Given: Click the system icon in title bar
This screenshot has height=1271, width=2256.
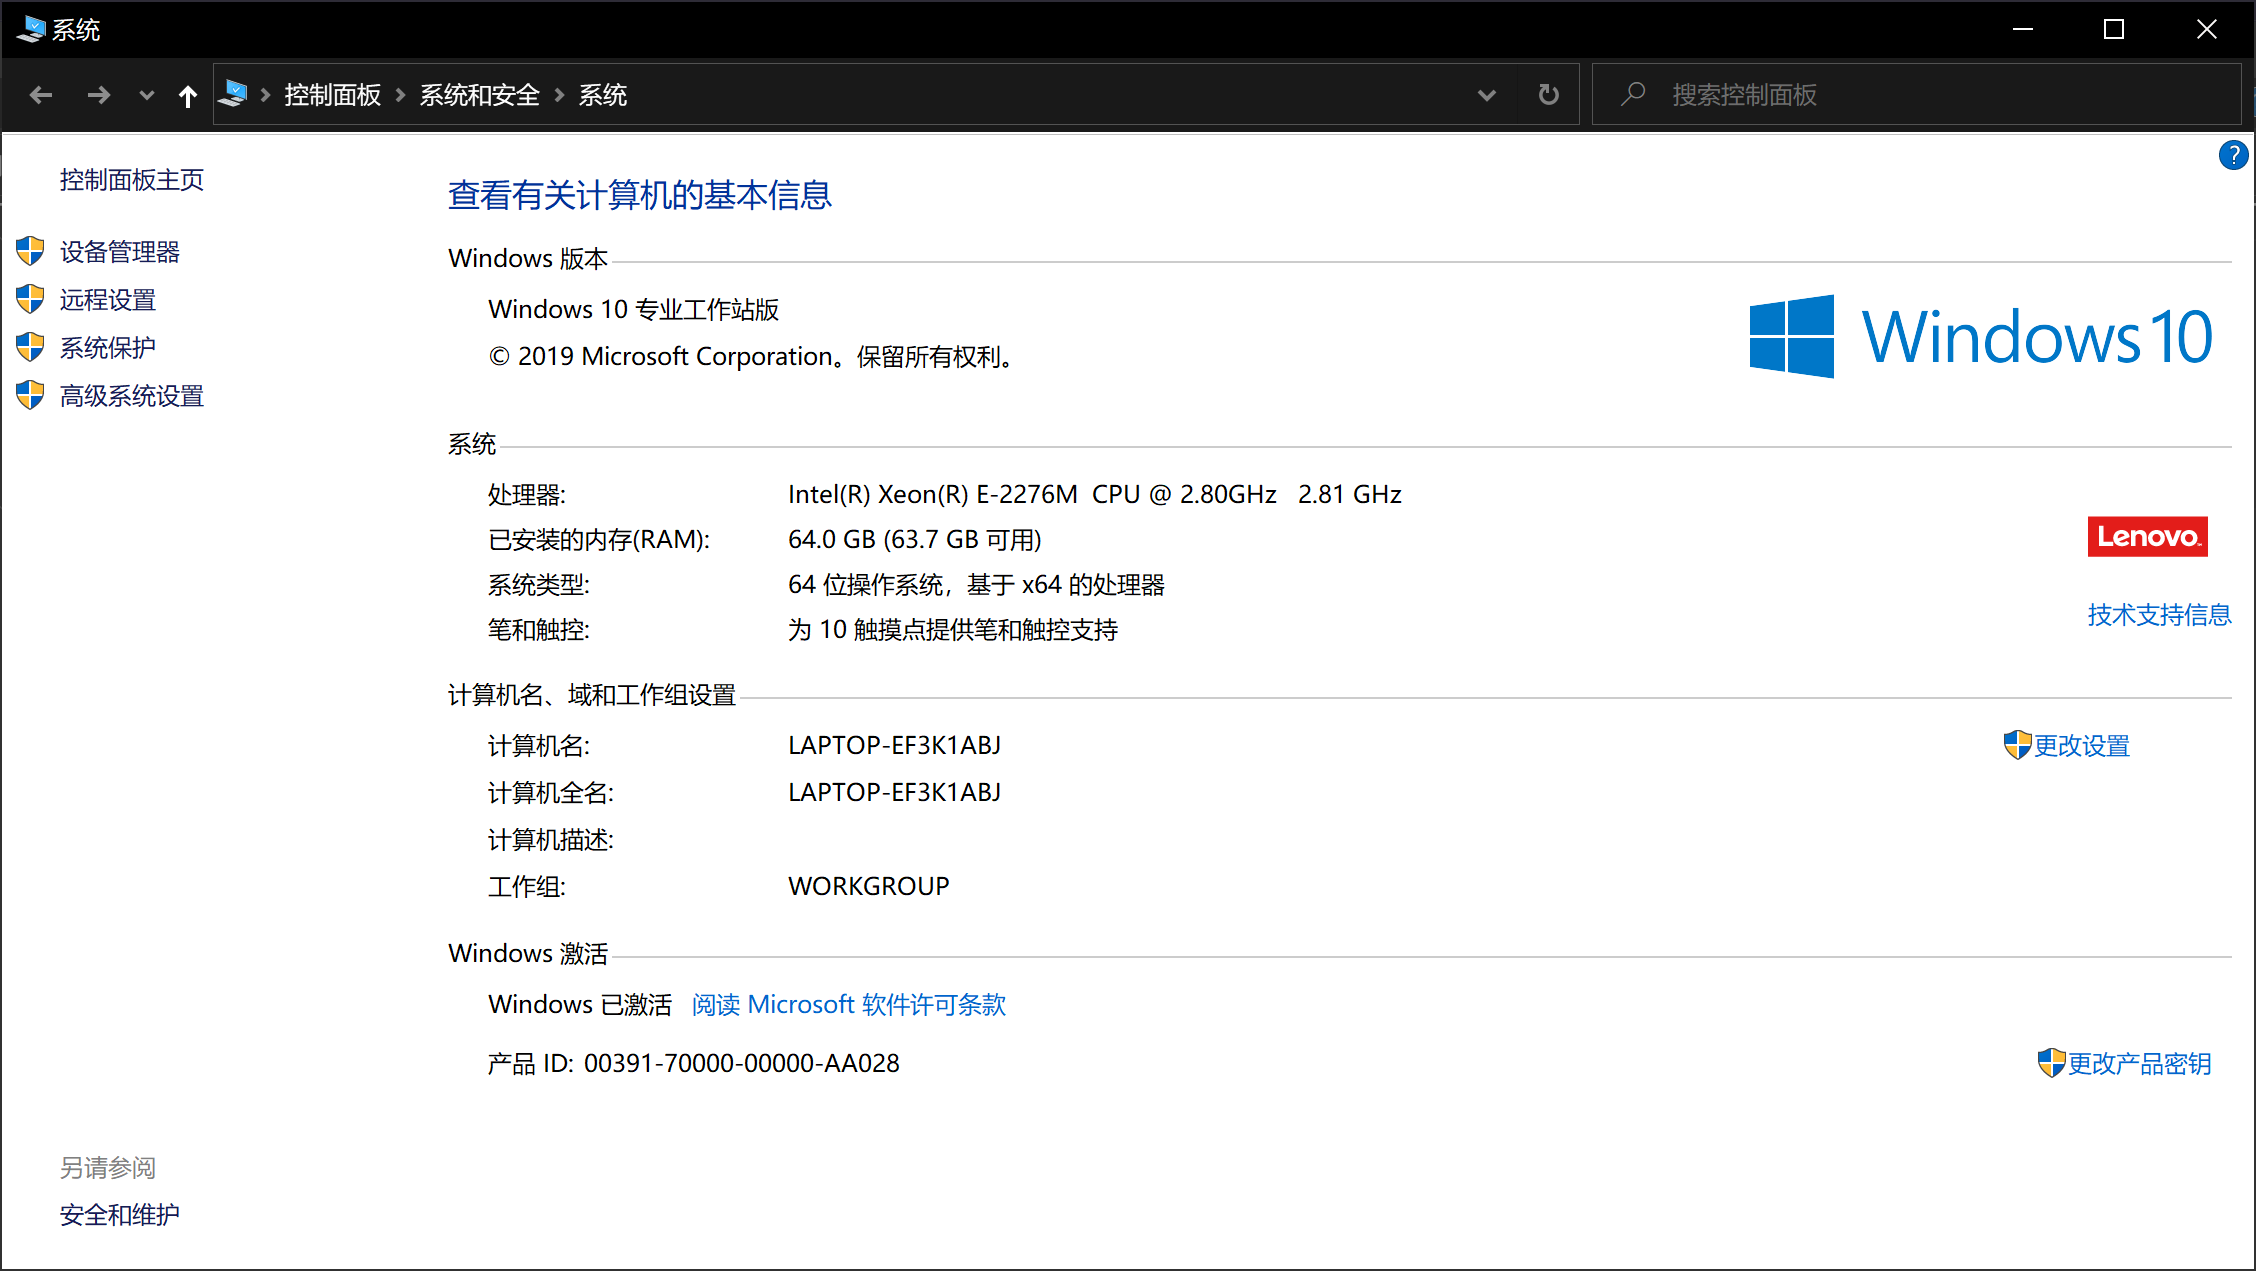Looking at the screenshot, I should (x=31, y=29).
